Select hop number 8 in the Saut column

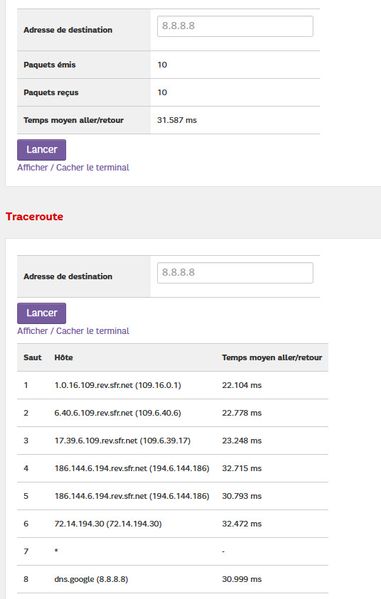tap(26, 579)
